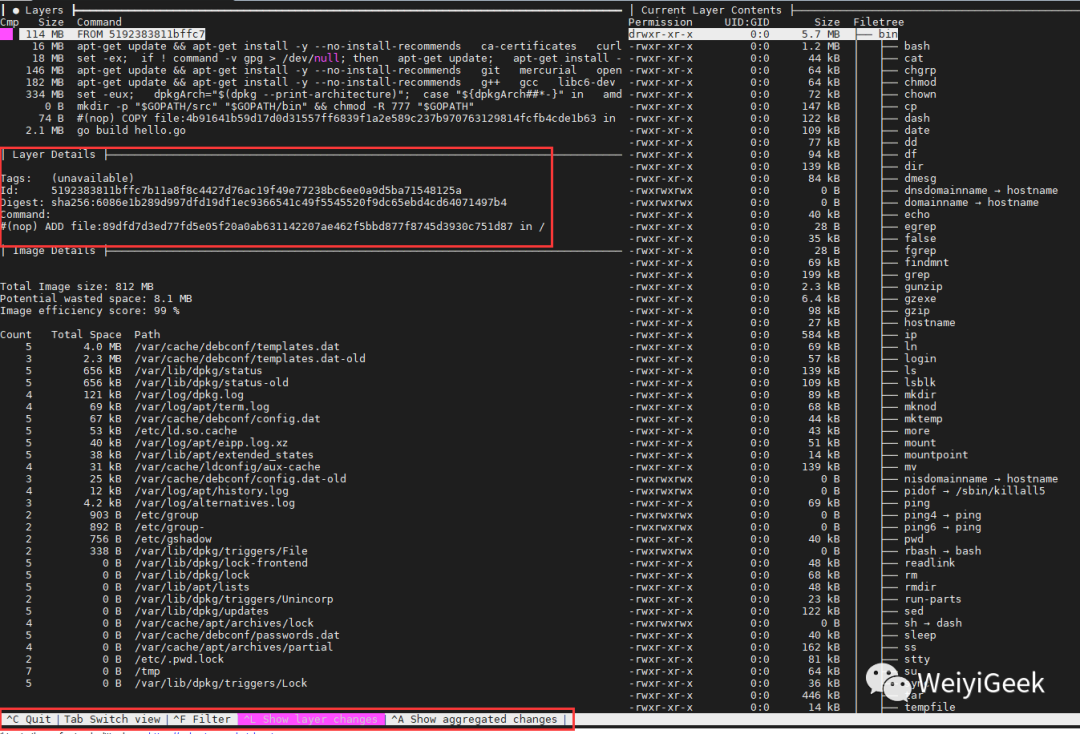
Task: Select pidof → /sbin/killall5 entry
Action: (x=975, y=491)
